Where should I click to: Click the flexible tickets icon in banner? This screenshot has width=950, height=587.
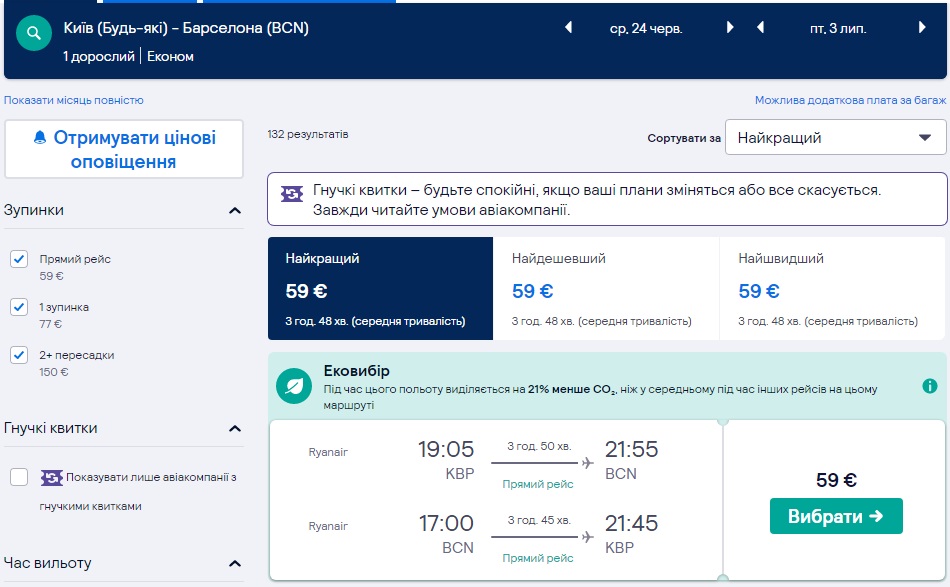click(x=291, y=194)
